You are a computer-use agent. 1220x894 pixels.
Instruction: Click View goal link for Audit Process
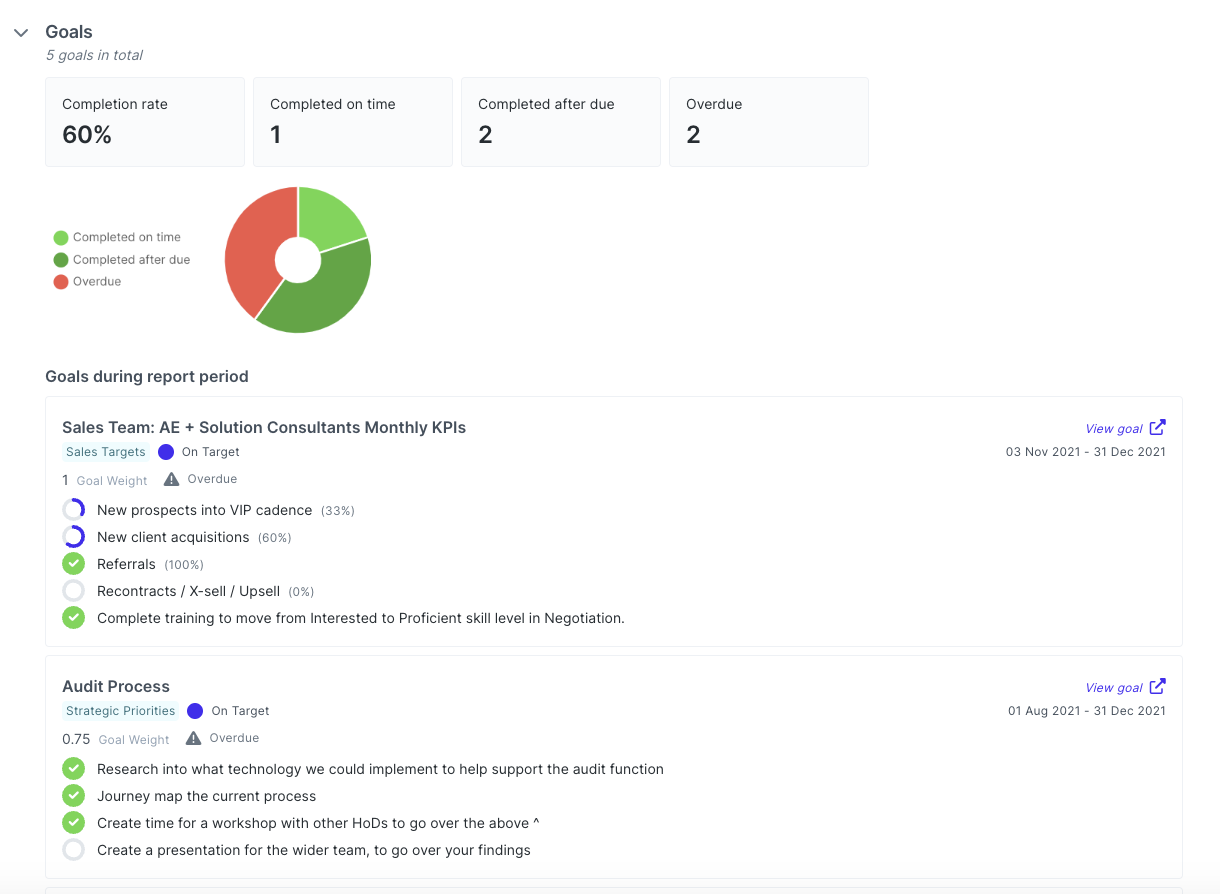click(x=1113, y=688)
